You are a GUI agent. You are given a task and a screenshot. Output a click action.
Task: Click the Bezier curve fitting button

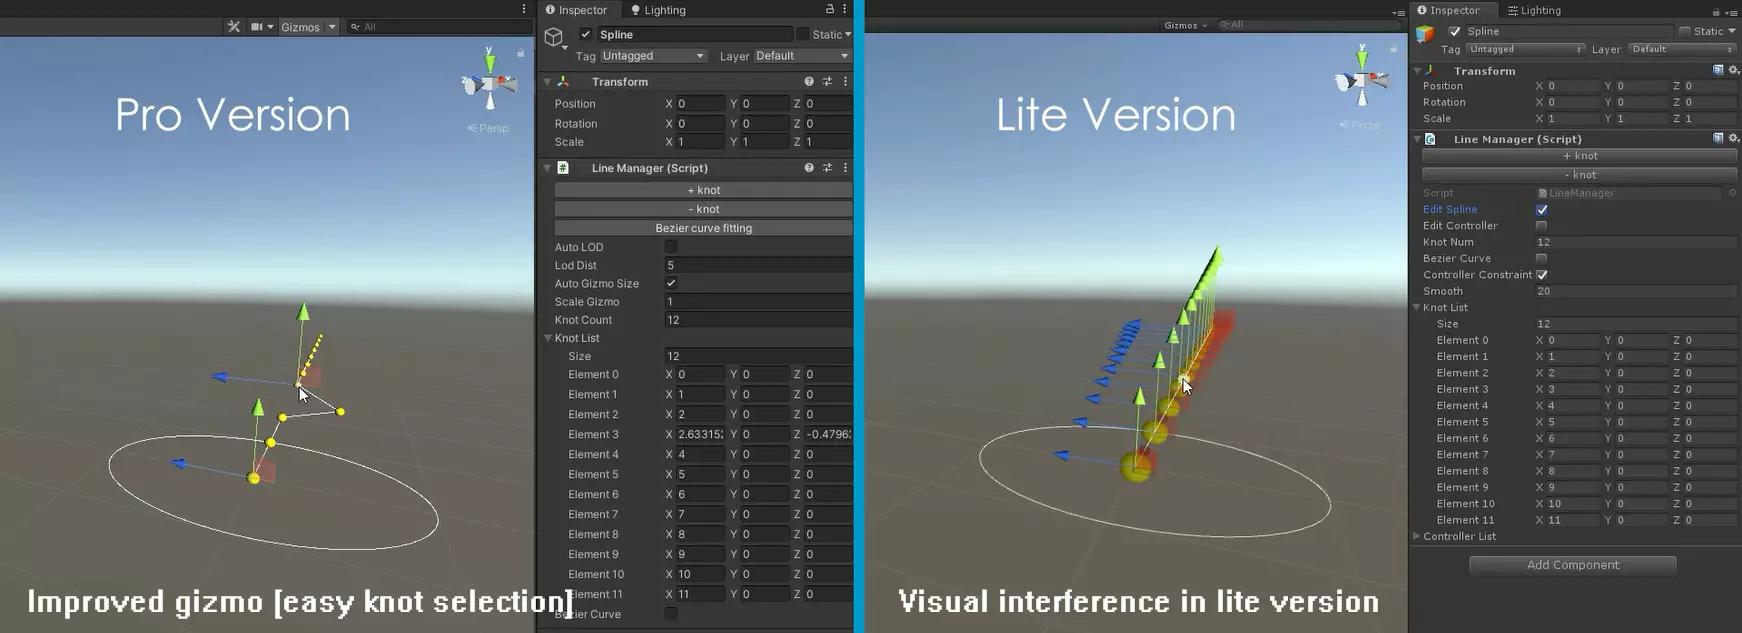pyautogui.click(x=703, y=228)
